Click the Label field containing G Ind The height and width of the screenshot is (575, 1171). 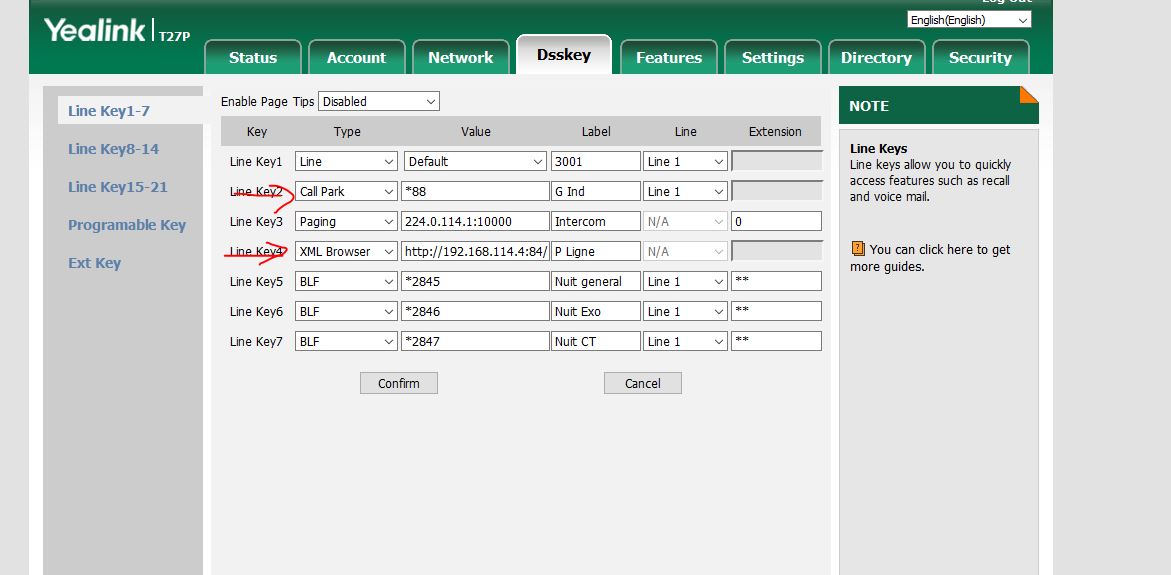(x=595, y=191)
